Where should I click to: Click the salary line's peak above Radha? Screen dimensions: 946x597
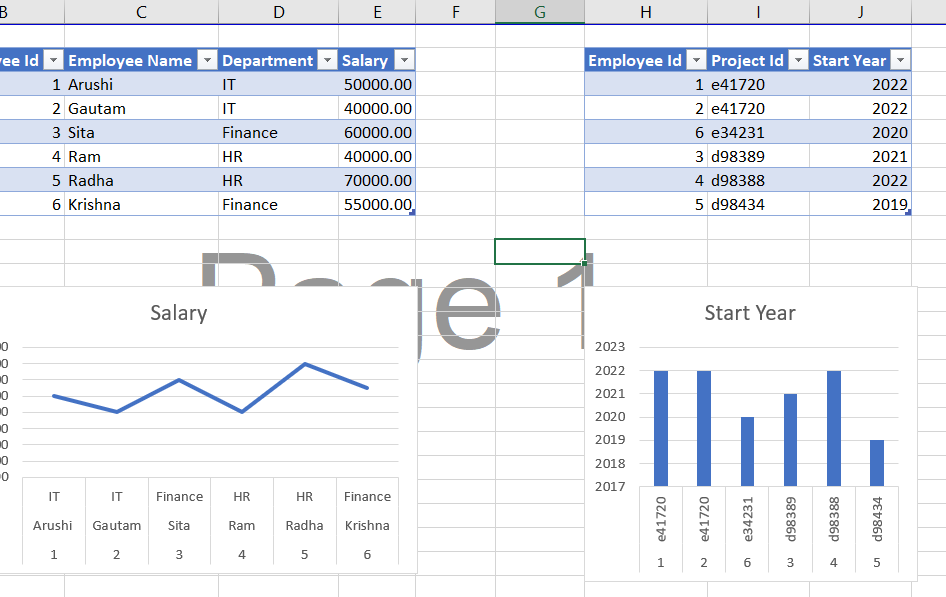tap(305, 364)
